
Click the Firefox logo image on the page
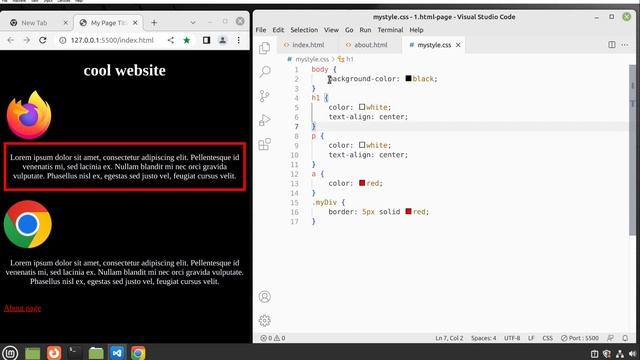point(29,115)
